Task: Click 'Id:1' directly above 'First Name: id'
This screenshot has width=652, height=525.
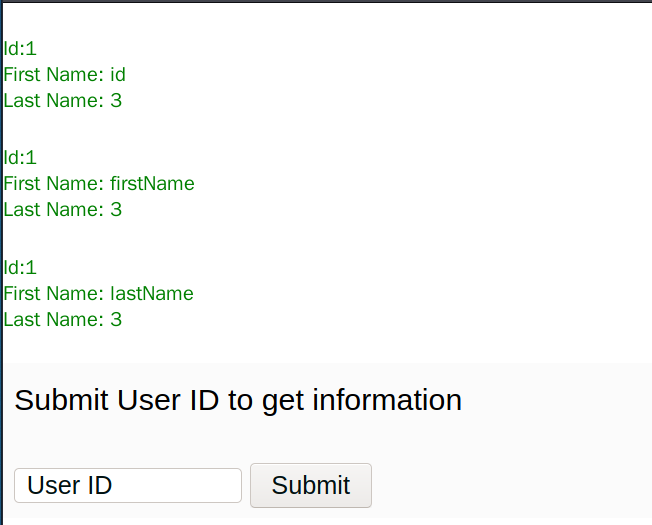Action: [20, 49]
